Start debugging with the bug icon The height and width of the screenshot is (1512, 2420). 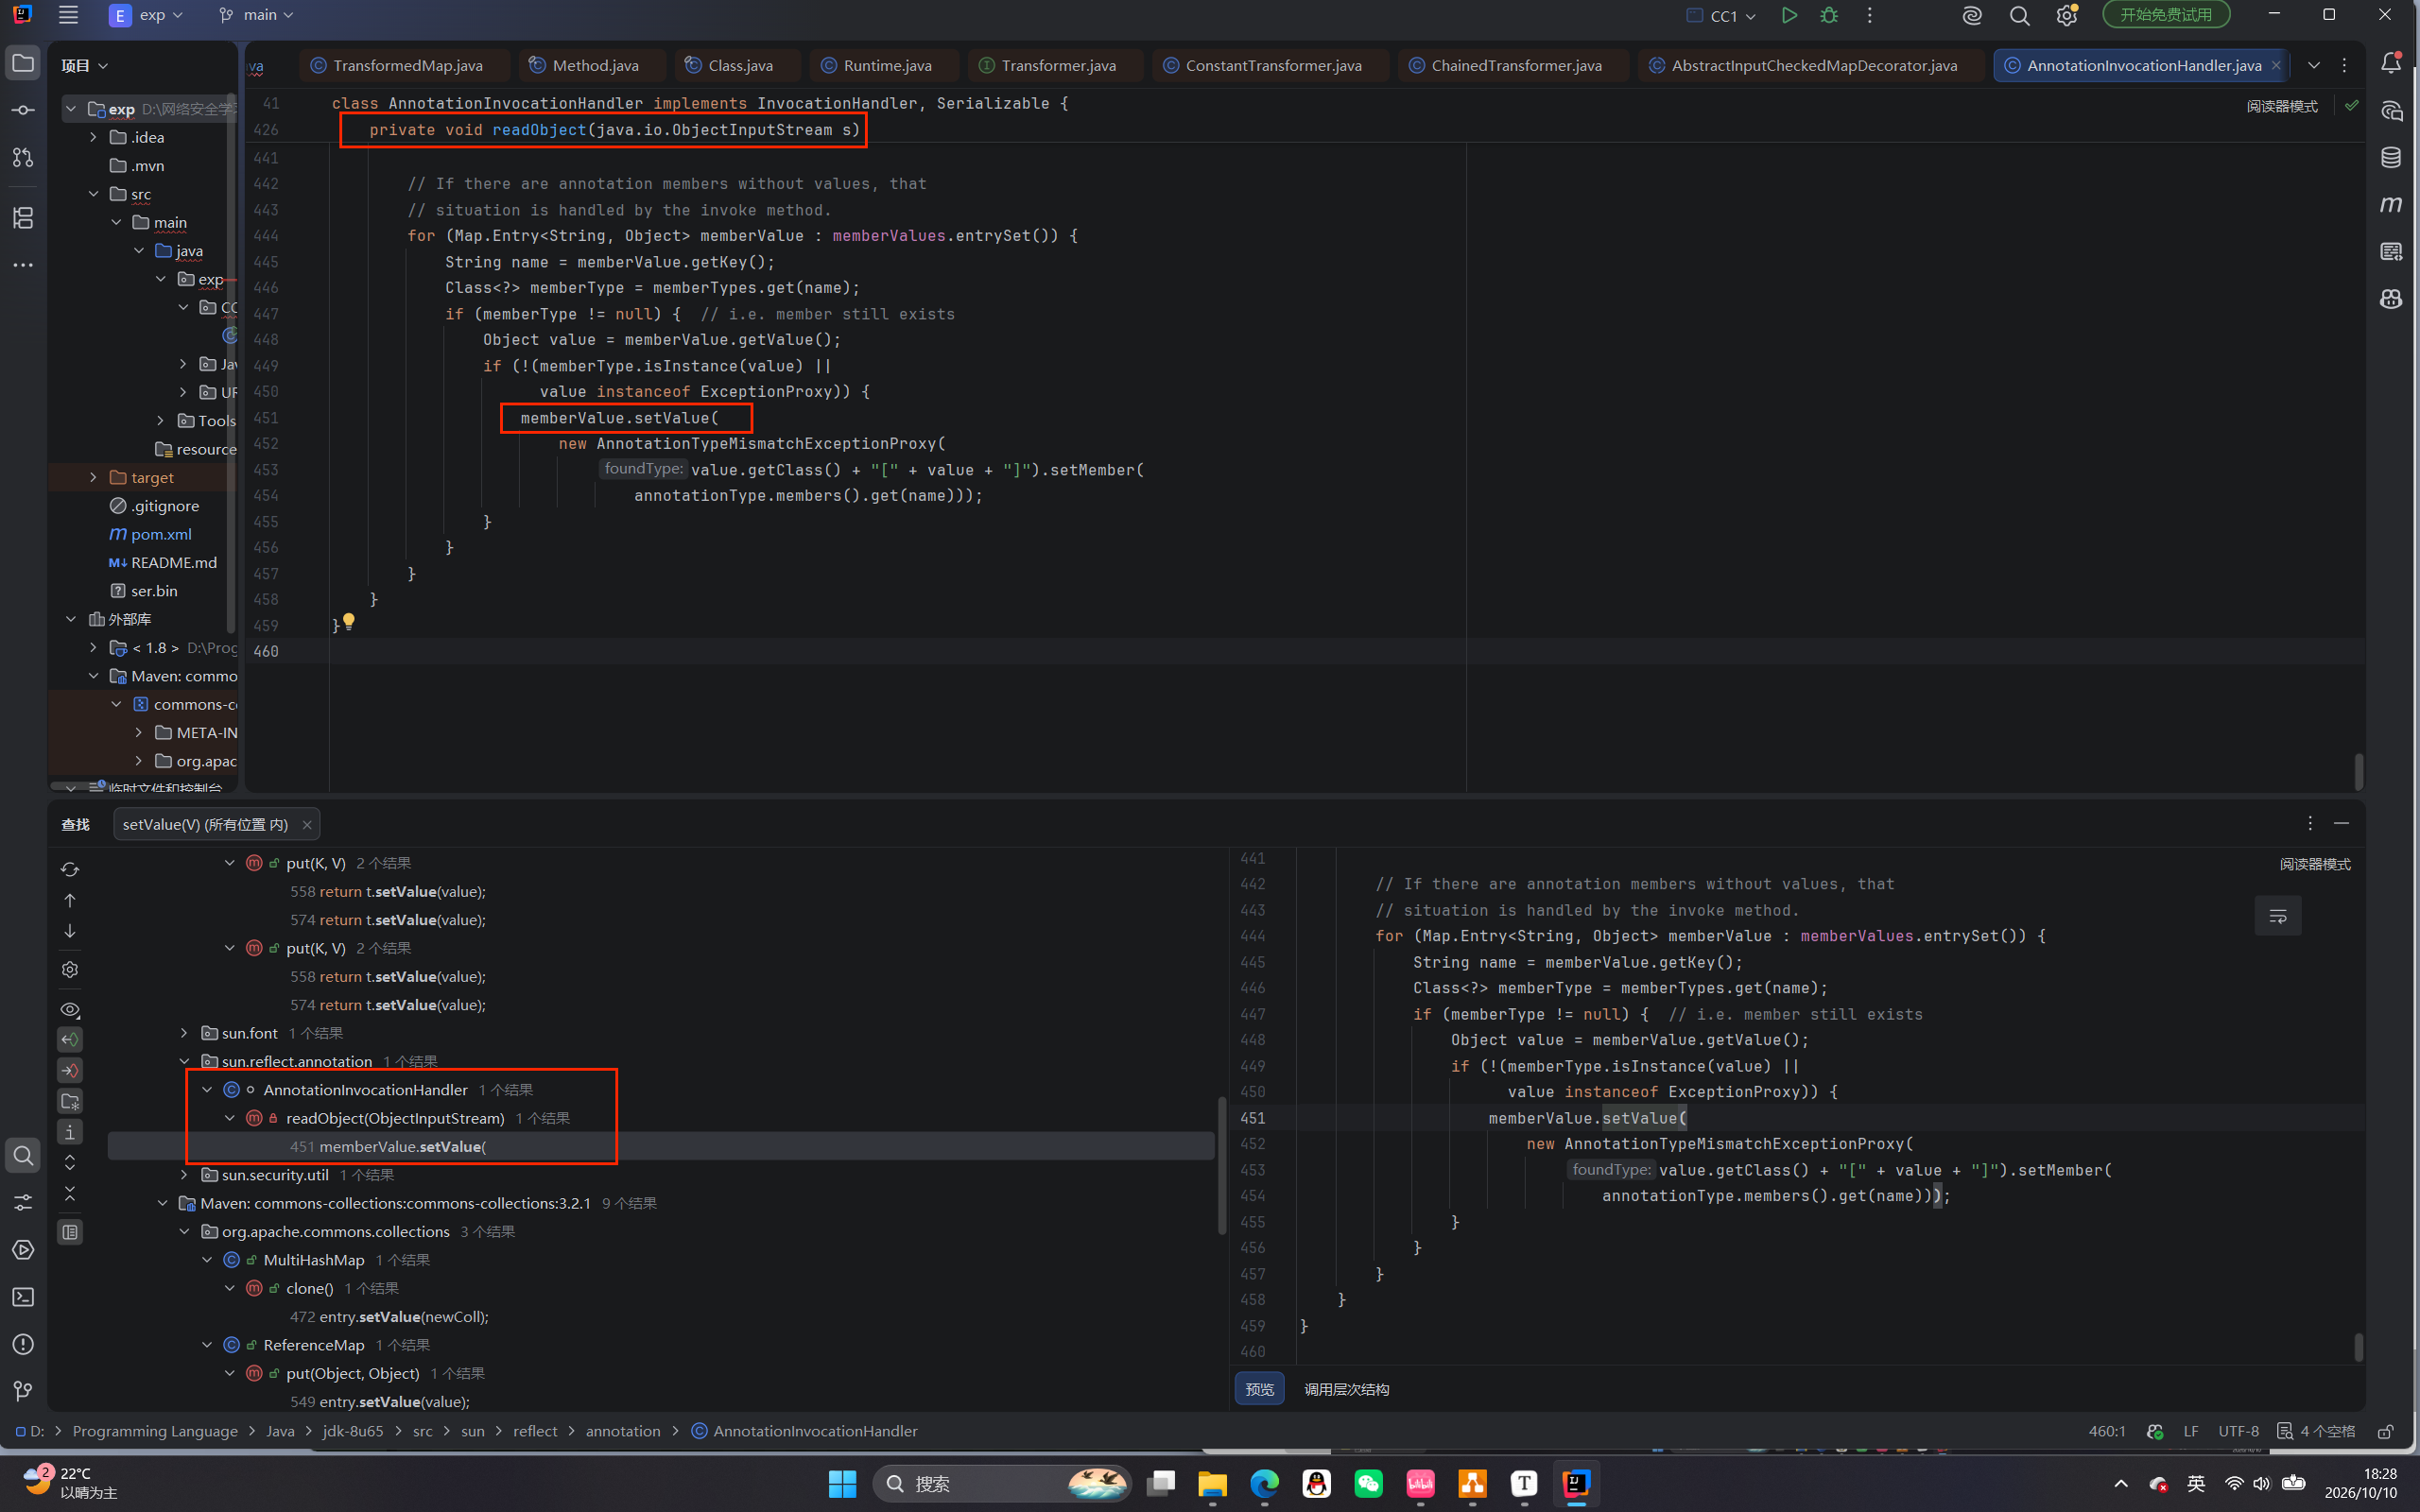[1829, 15]
